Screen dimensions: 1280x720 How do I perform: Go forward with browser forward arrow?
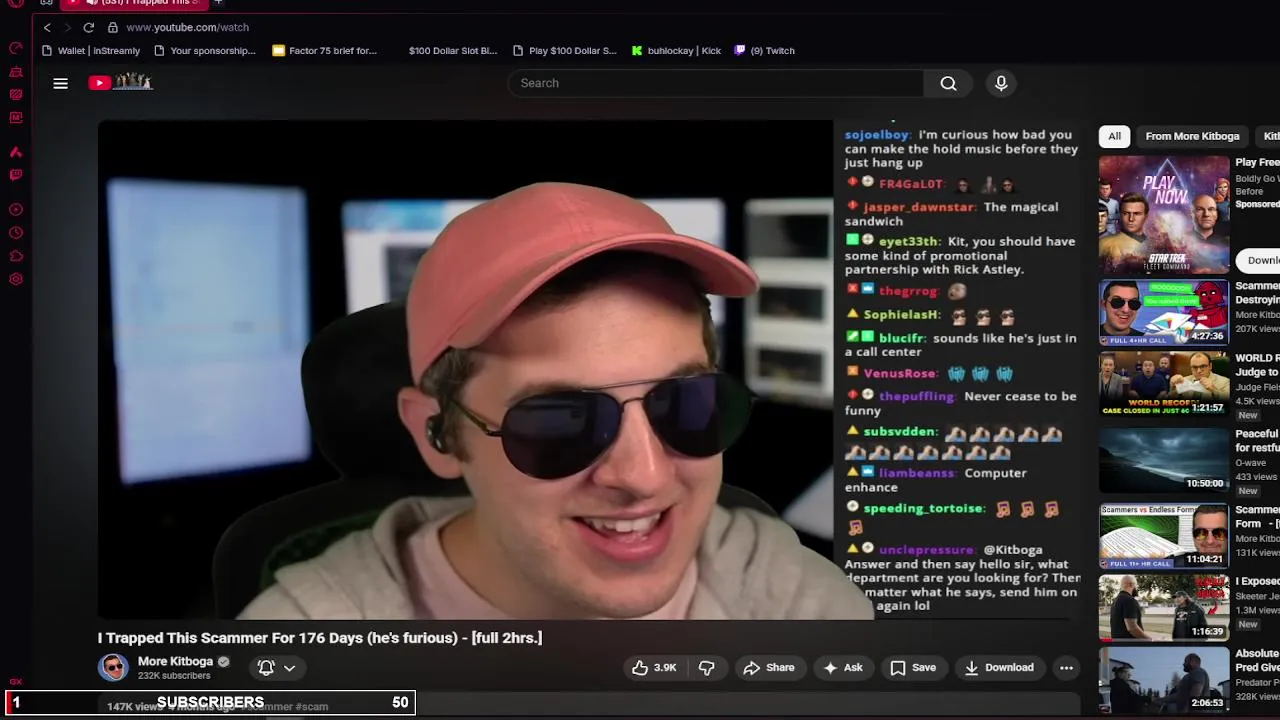67,27
